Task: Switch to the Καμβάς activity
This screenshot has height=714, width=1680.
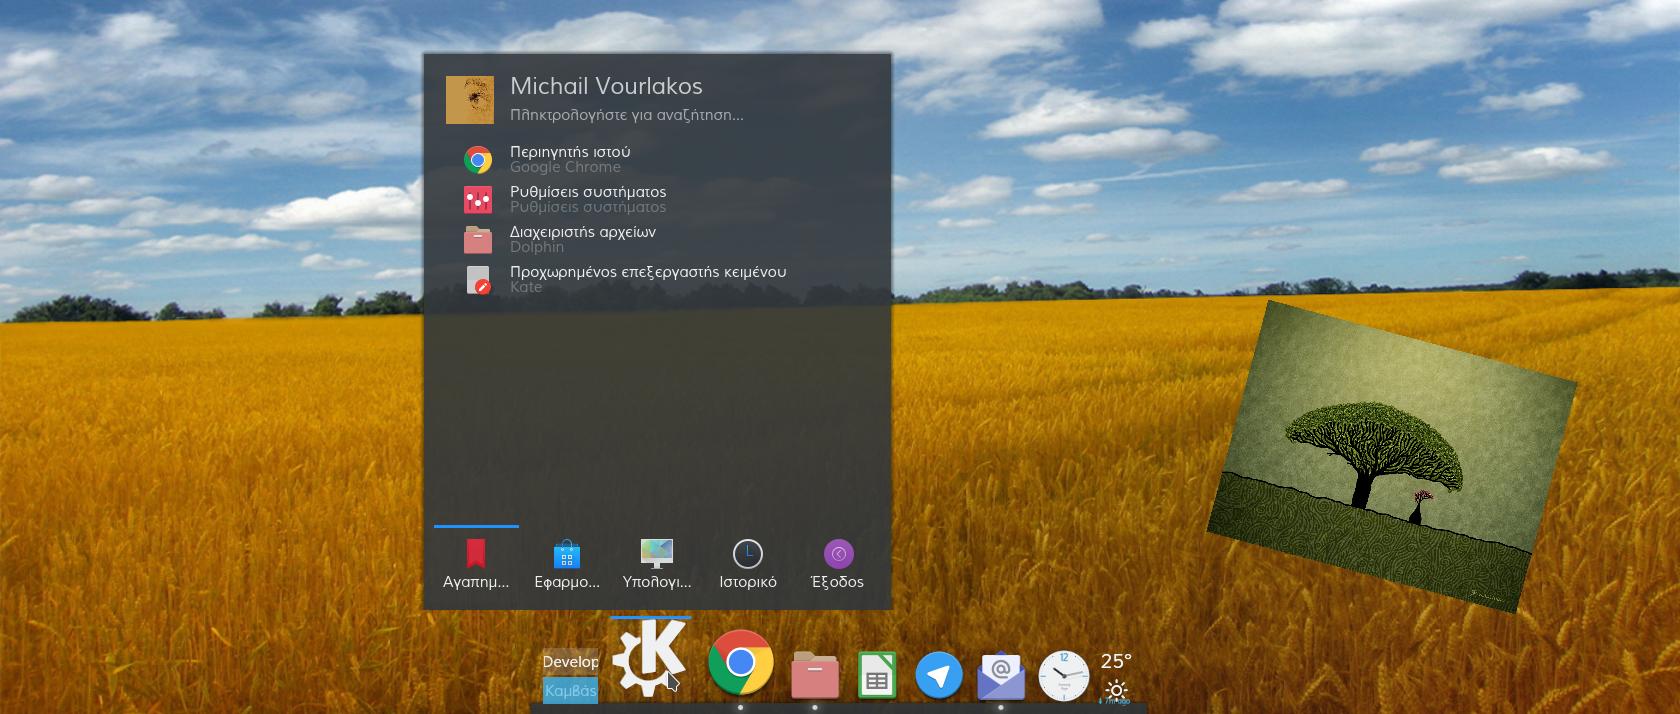Action: click(x=570, y=690)
